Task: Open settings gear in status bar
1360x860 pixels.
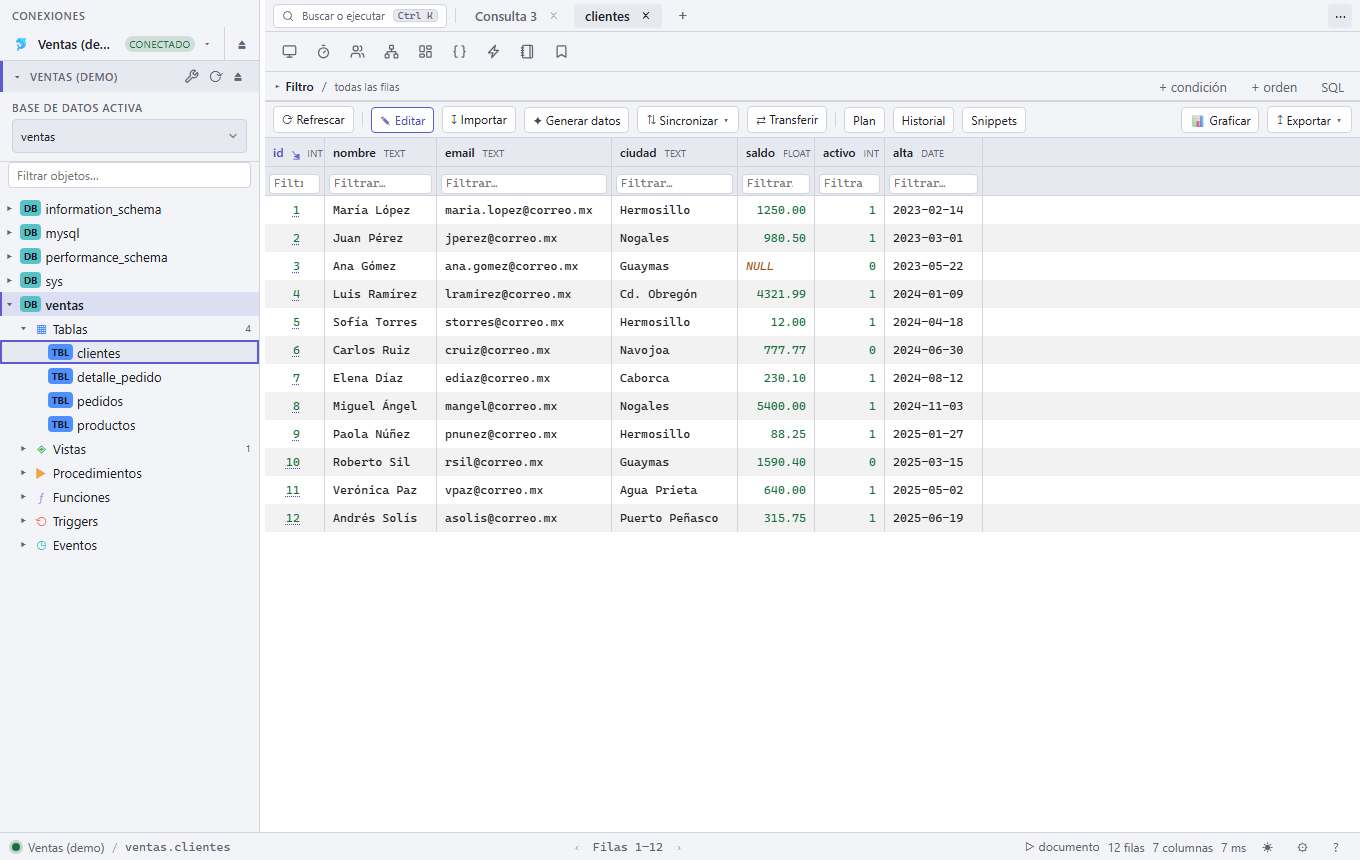Action: click(x=1302, y=847)
